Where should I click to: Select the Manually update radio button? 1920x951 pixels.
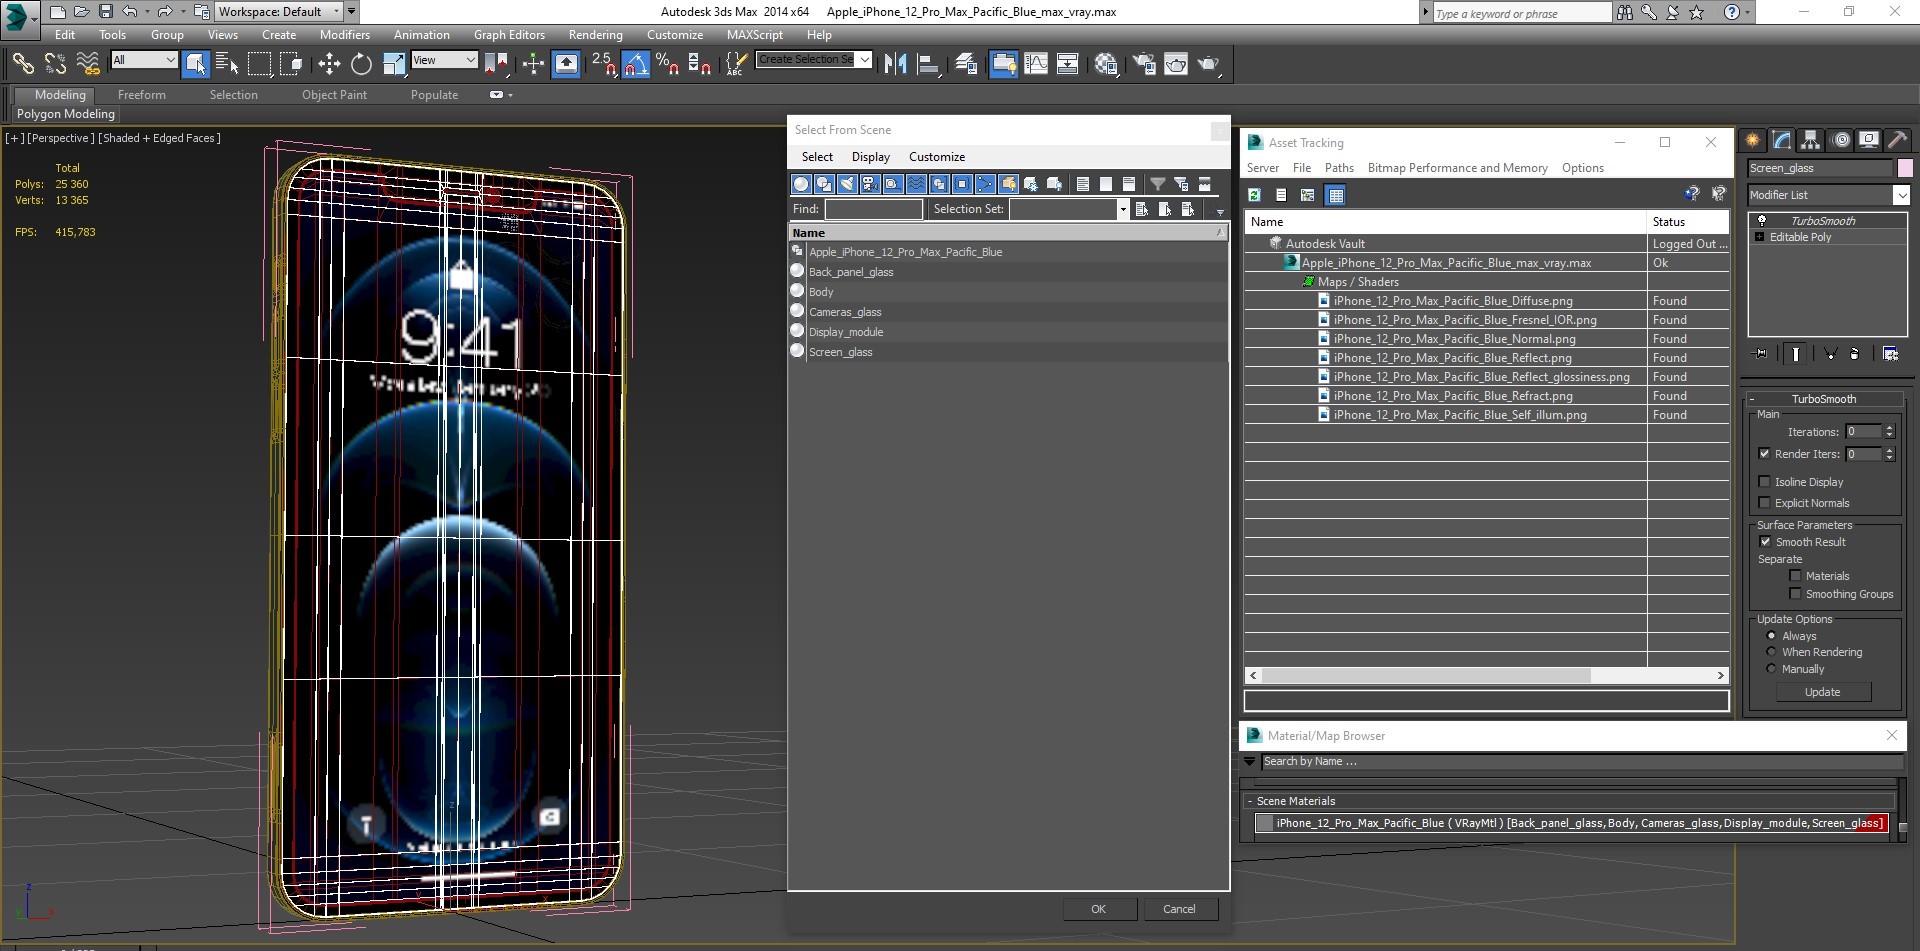1771,668
